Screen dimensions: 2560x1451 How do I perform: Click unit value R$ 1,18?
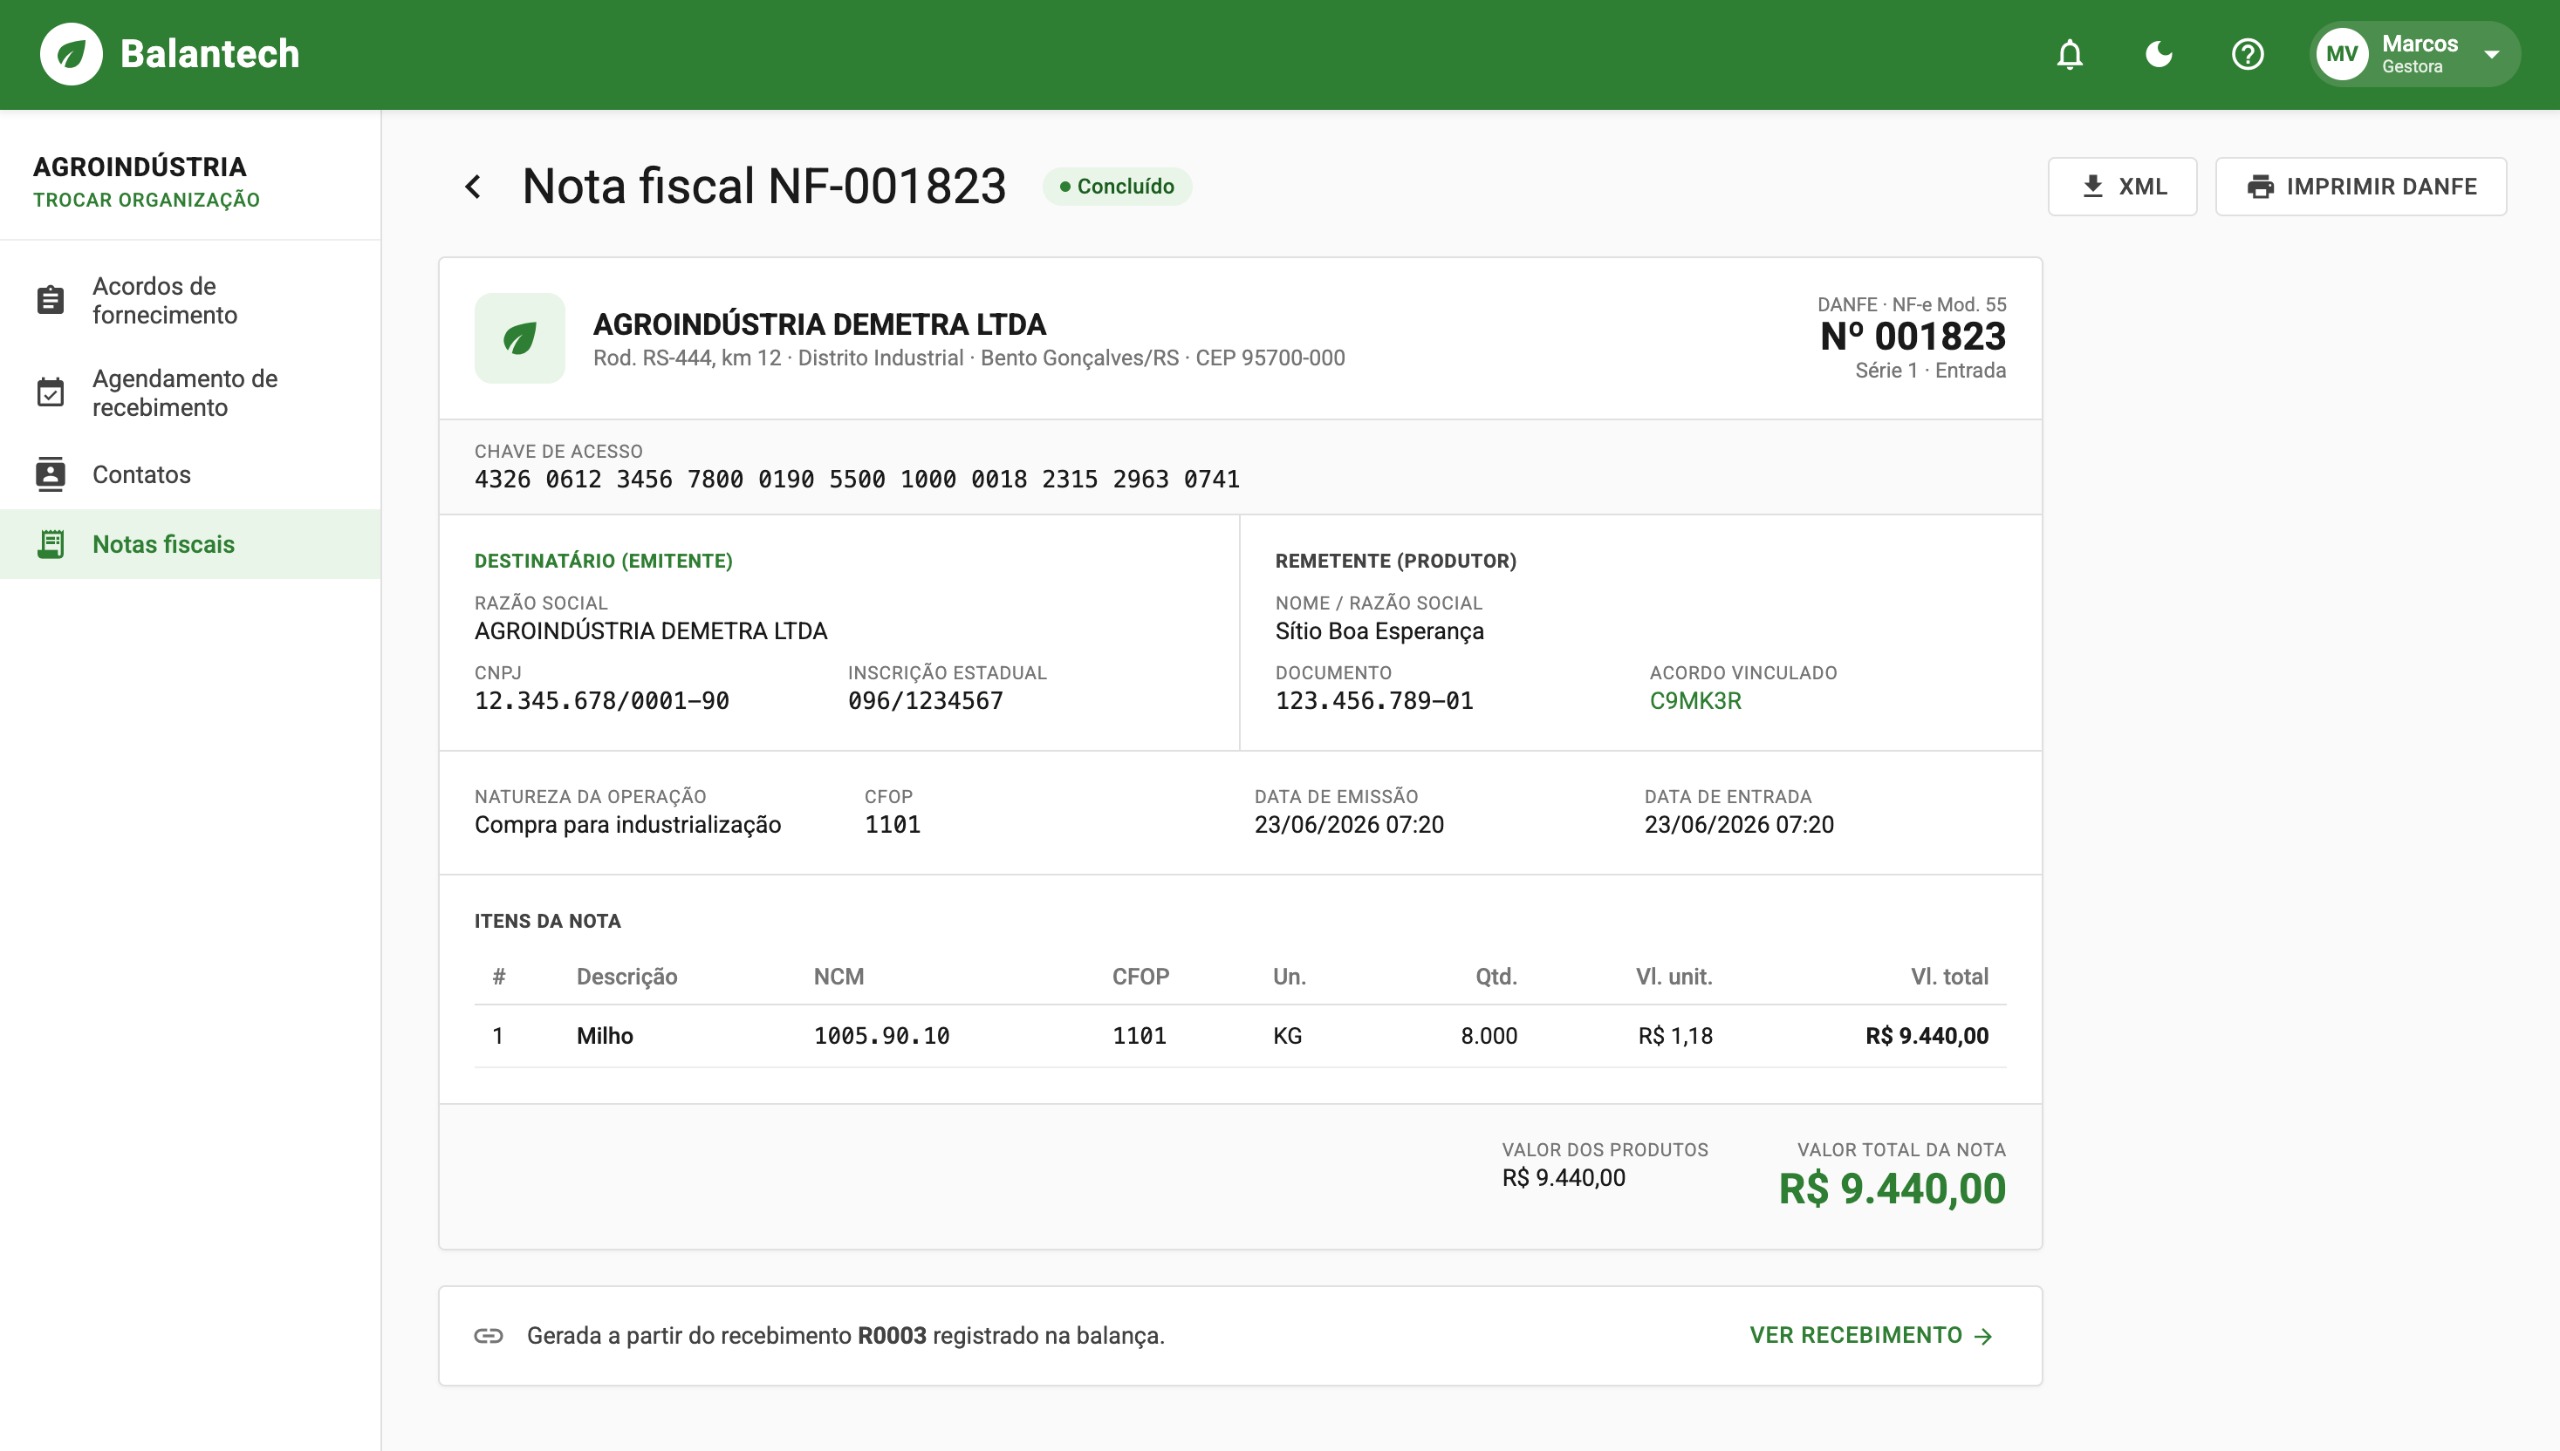1675,1036
